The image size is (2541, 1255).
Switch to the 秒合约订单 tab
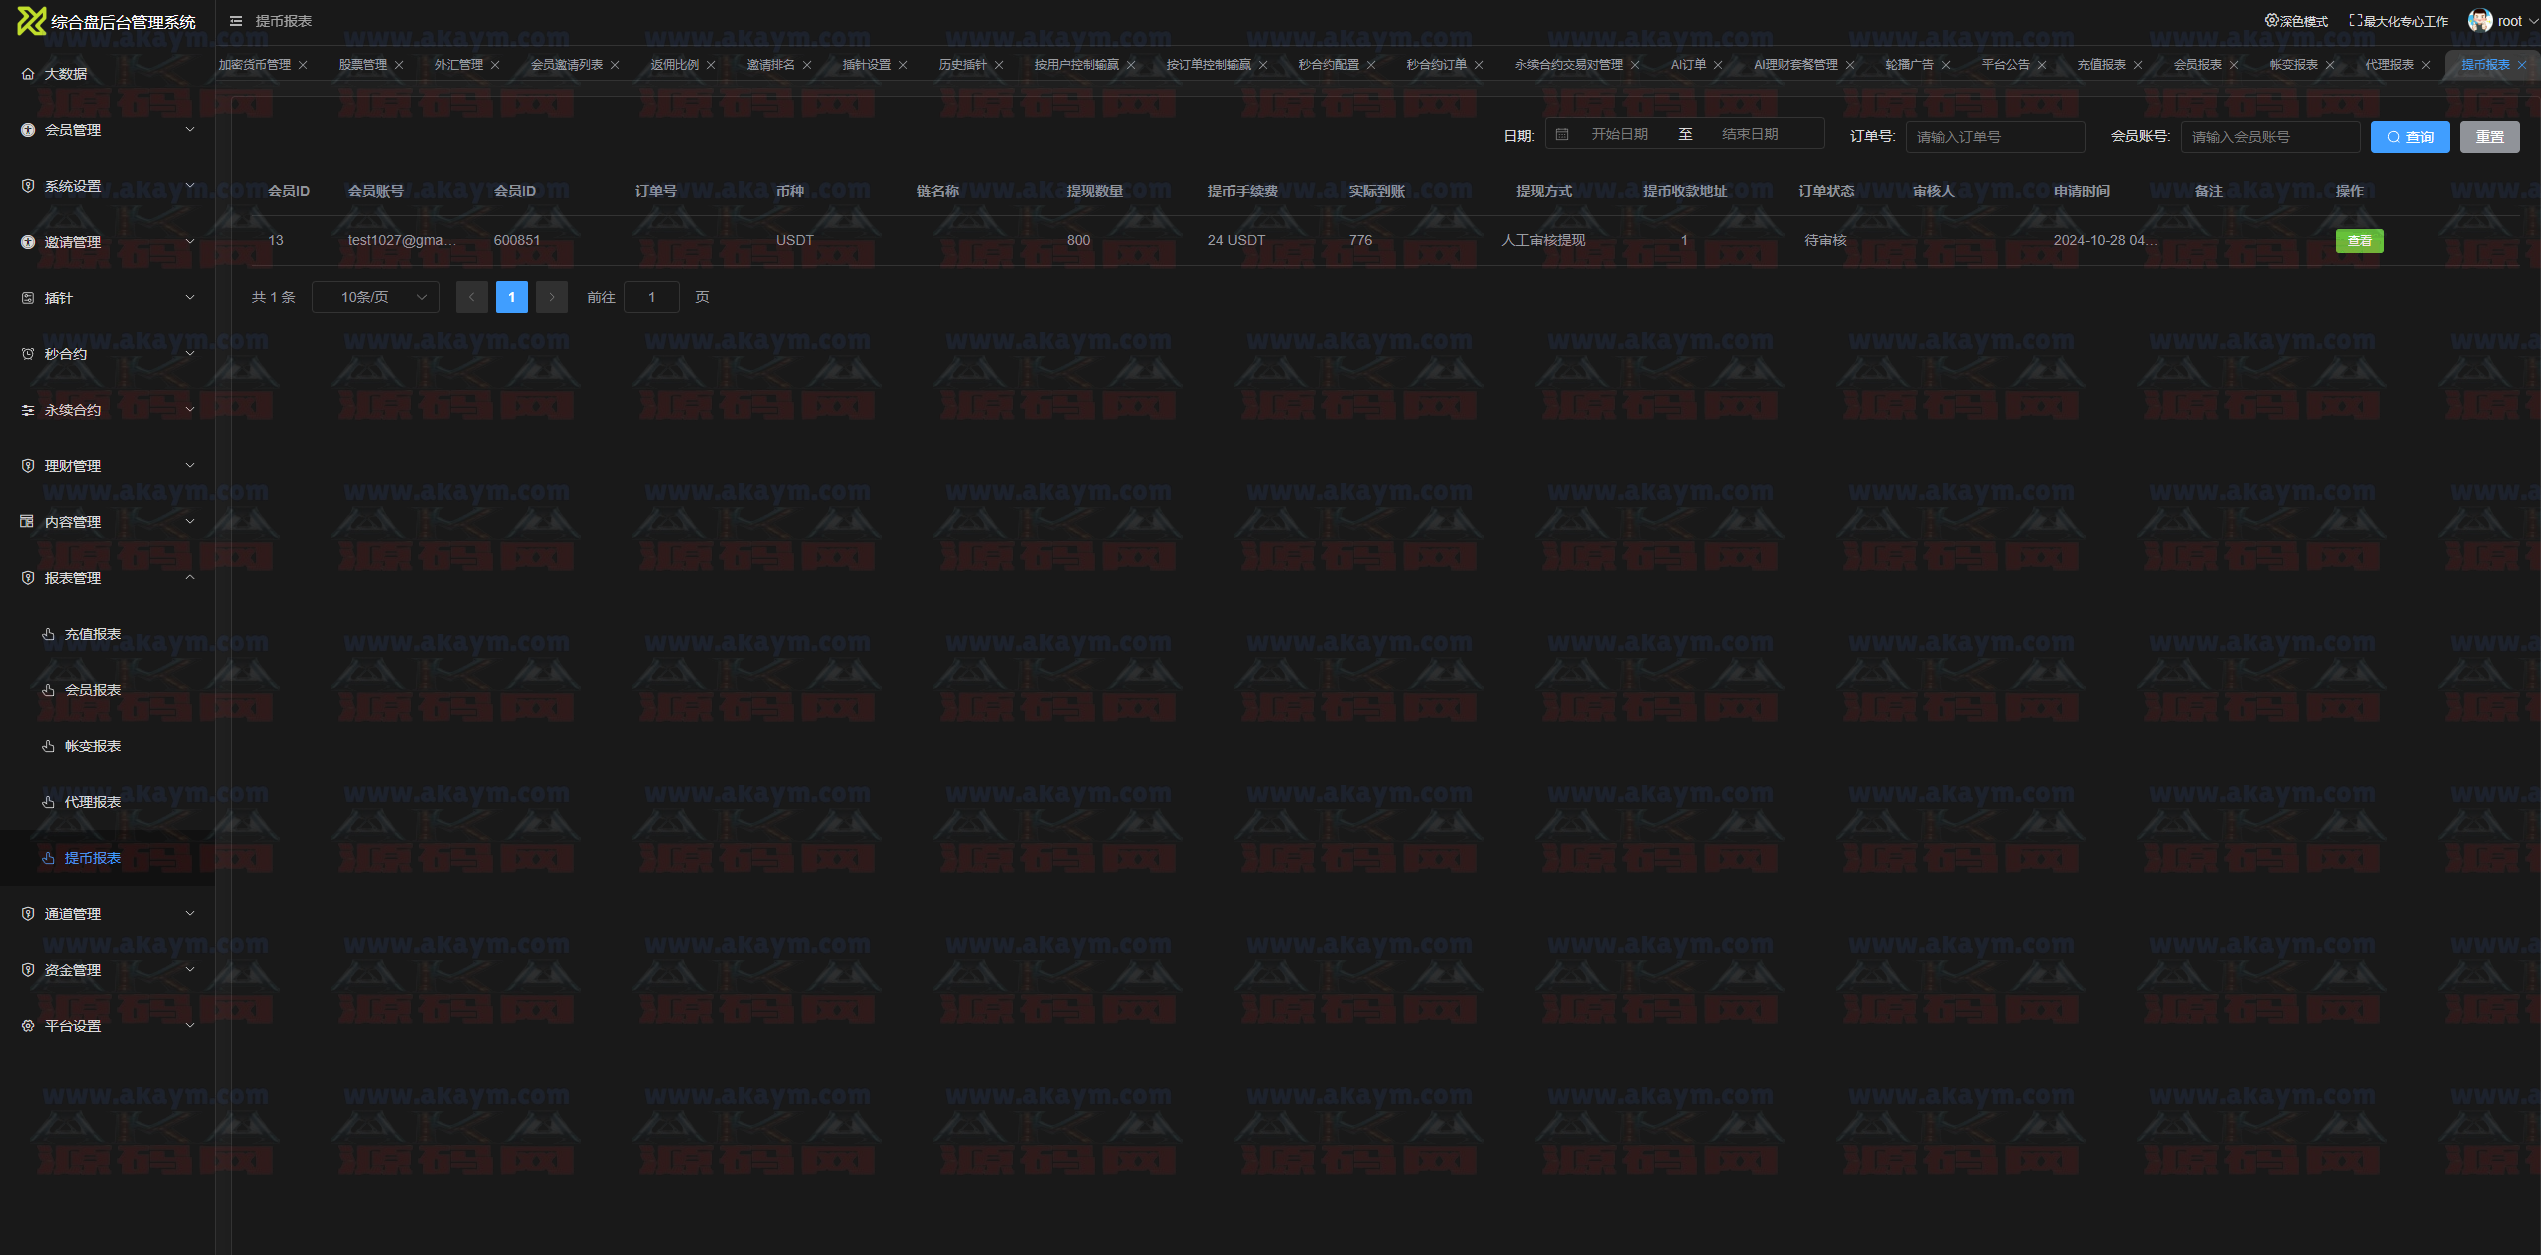(x=1435, y=65)
